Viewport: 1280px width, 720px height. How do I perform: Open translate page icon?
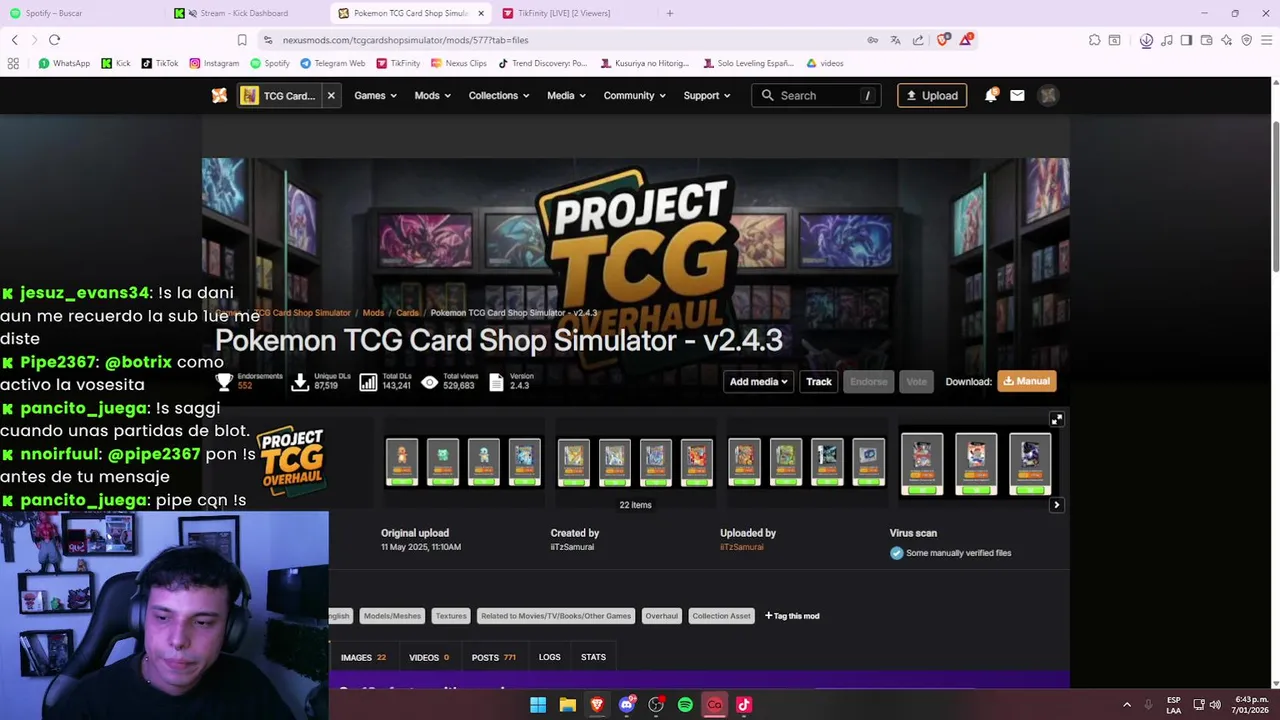(x=895, y=40)
